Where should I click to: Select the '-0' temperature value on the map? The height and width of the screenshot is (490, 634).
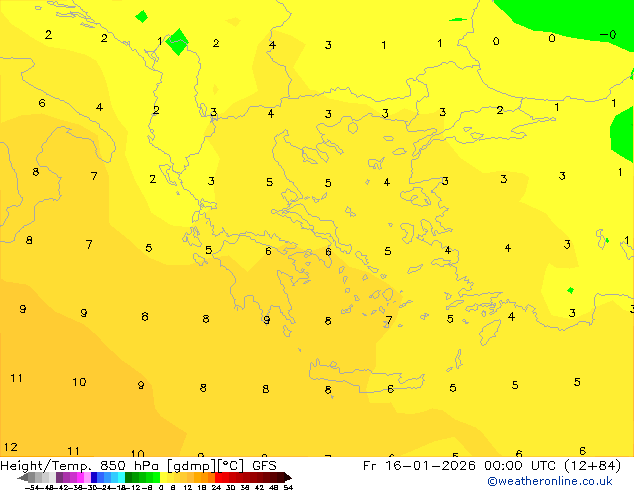(x=608, y=35)
